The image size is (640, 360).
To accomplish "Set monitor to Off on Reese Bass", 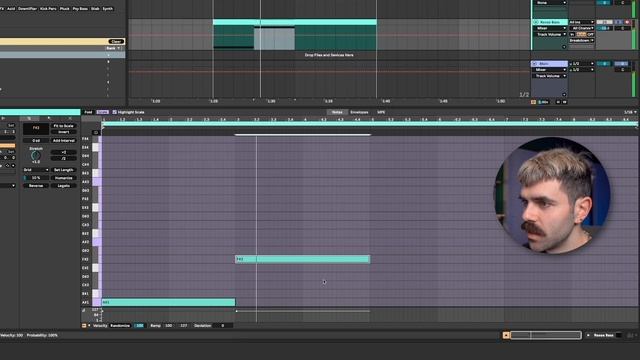I will (591, 34).
